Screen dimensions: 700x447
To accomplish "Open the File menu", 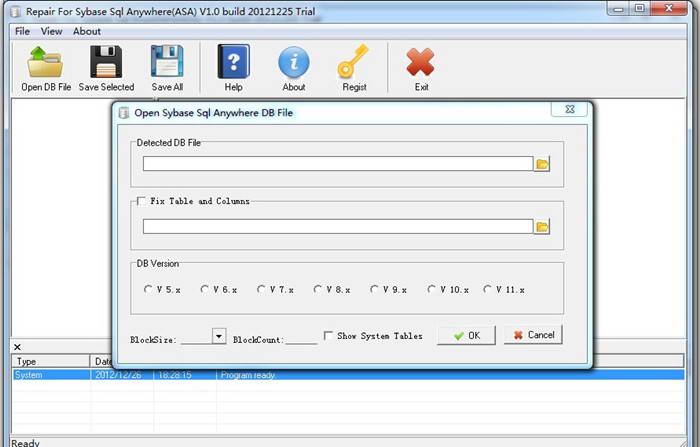I will tap(22, 31).
